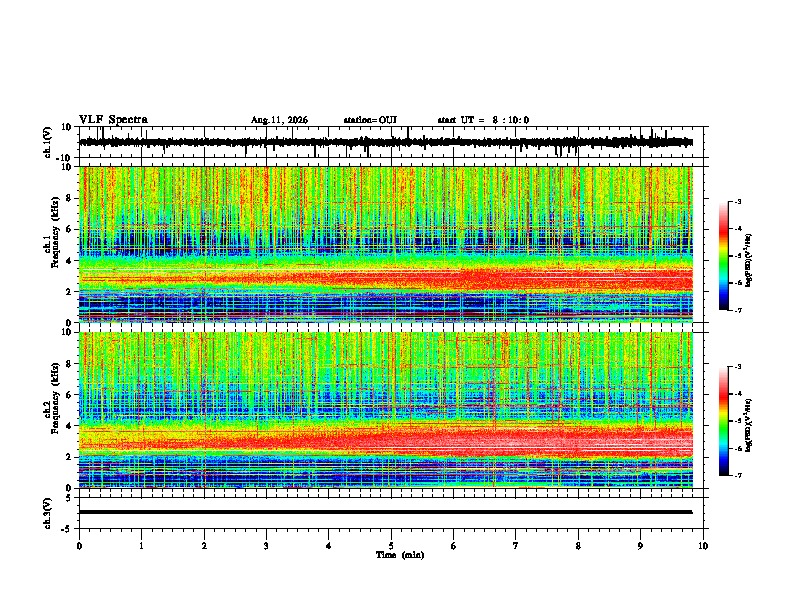Click the '-3' label on ch.1 color bar
This screenshot has width=792, height=612.
(737, 201)
